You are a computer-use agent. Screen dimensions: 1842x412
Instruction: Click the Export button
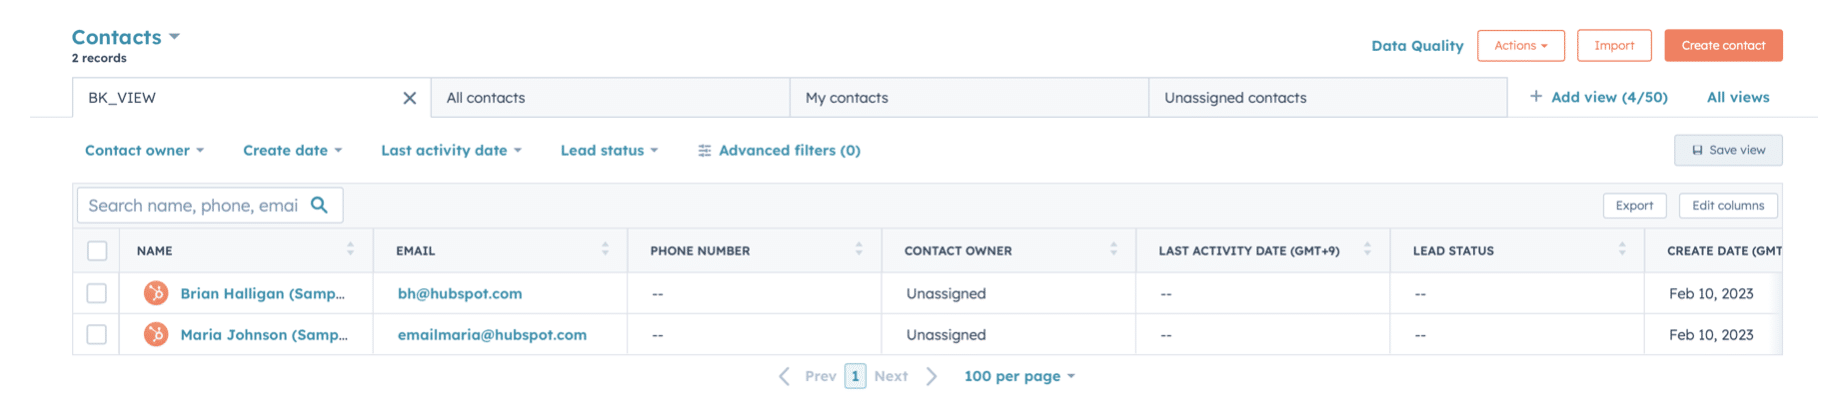tap(1634, 205)
